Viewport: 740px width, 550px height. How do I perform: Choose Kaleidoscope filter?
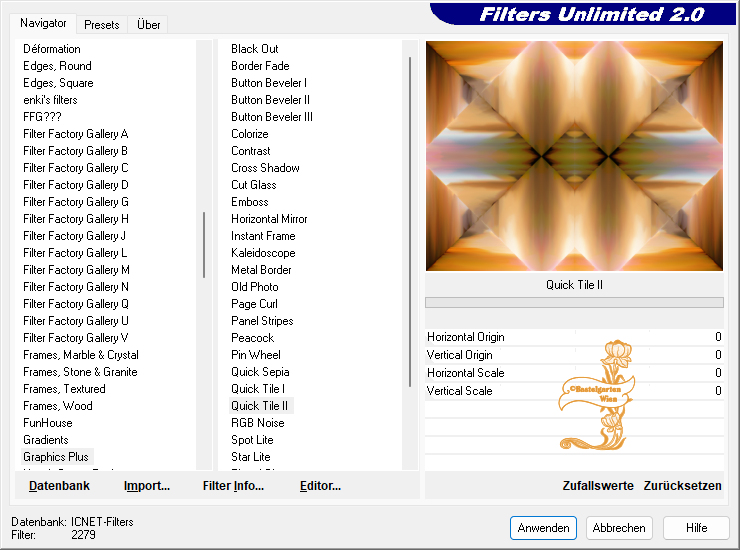(x=263, y=253)
